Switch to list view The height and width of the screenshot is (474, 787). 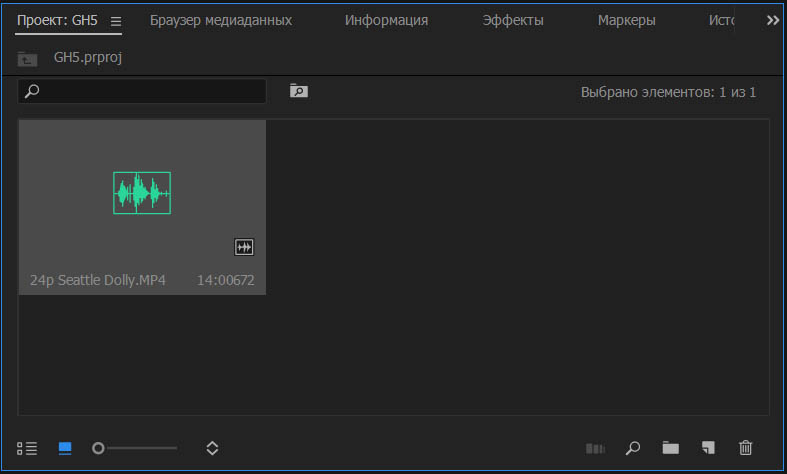click(27, 448)
